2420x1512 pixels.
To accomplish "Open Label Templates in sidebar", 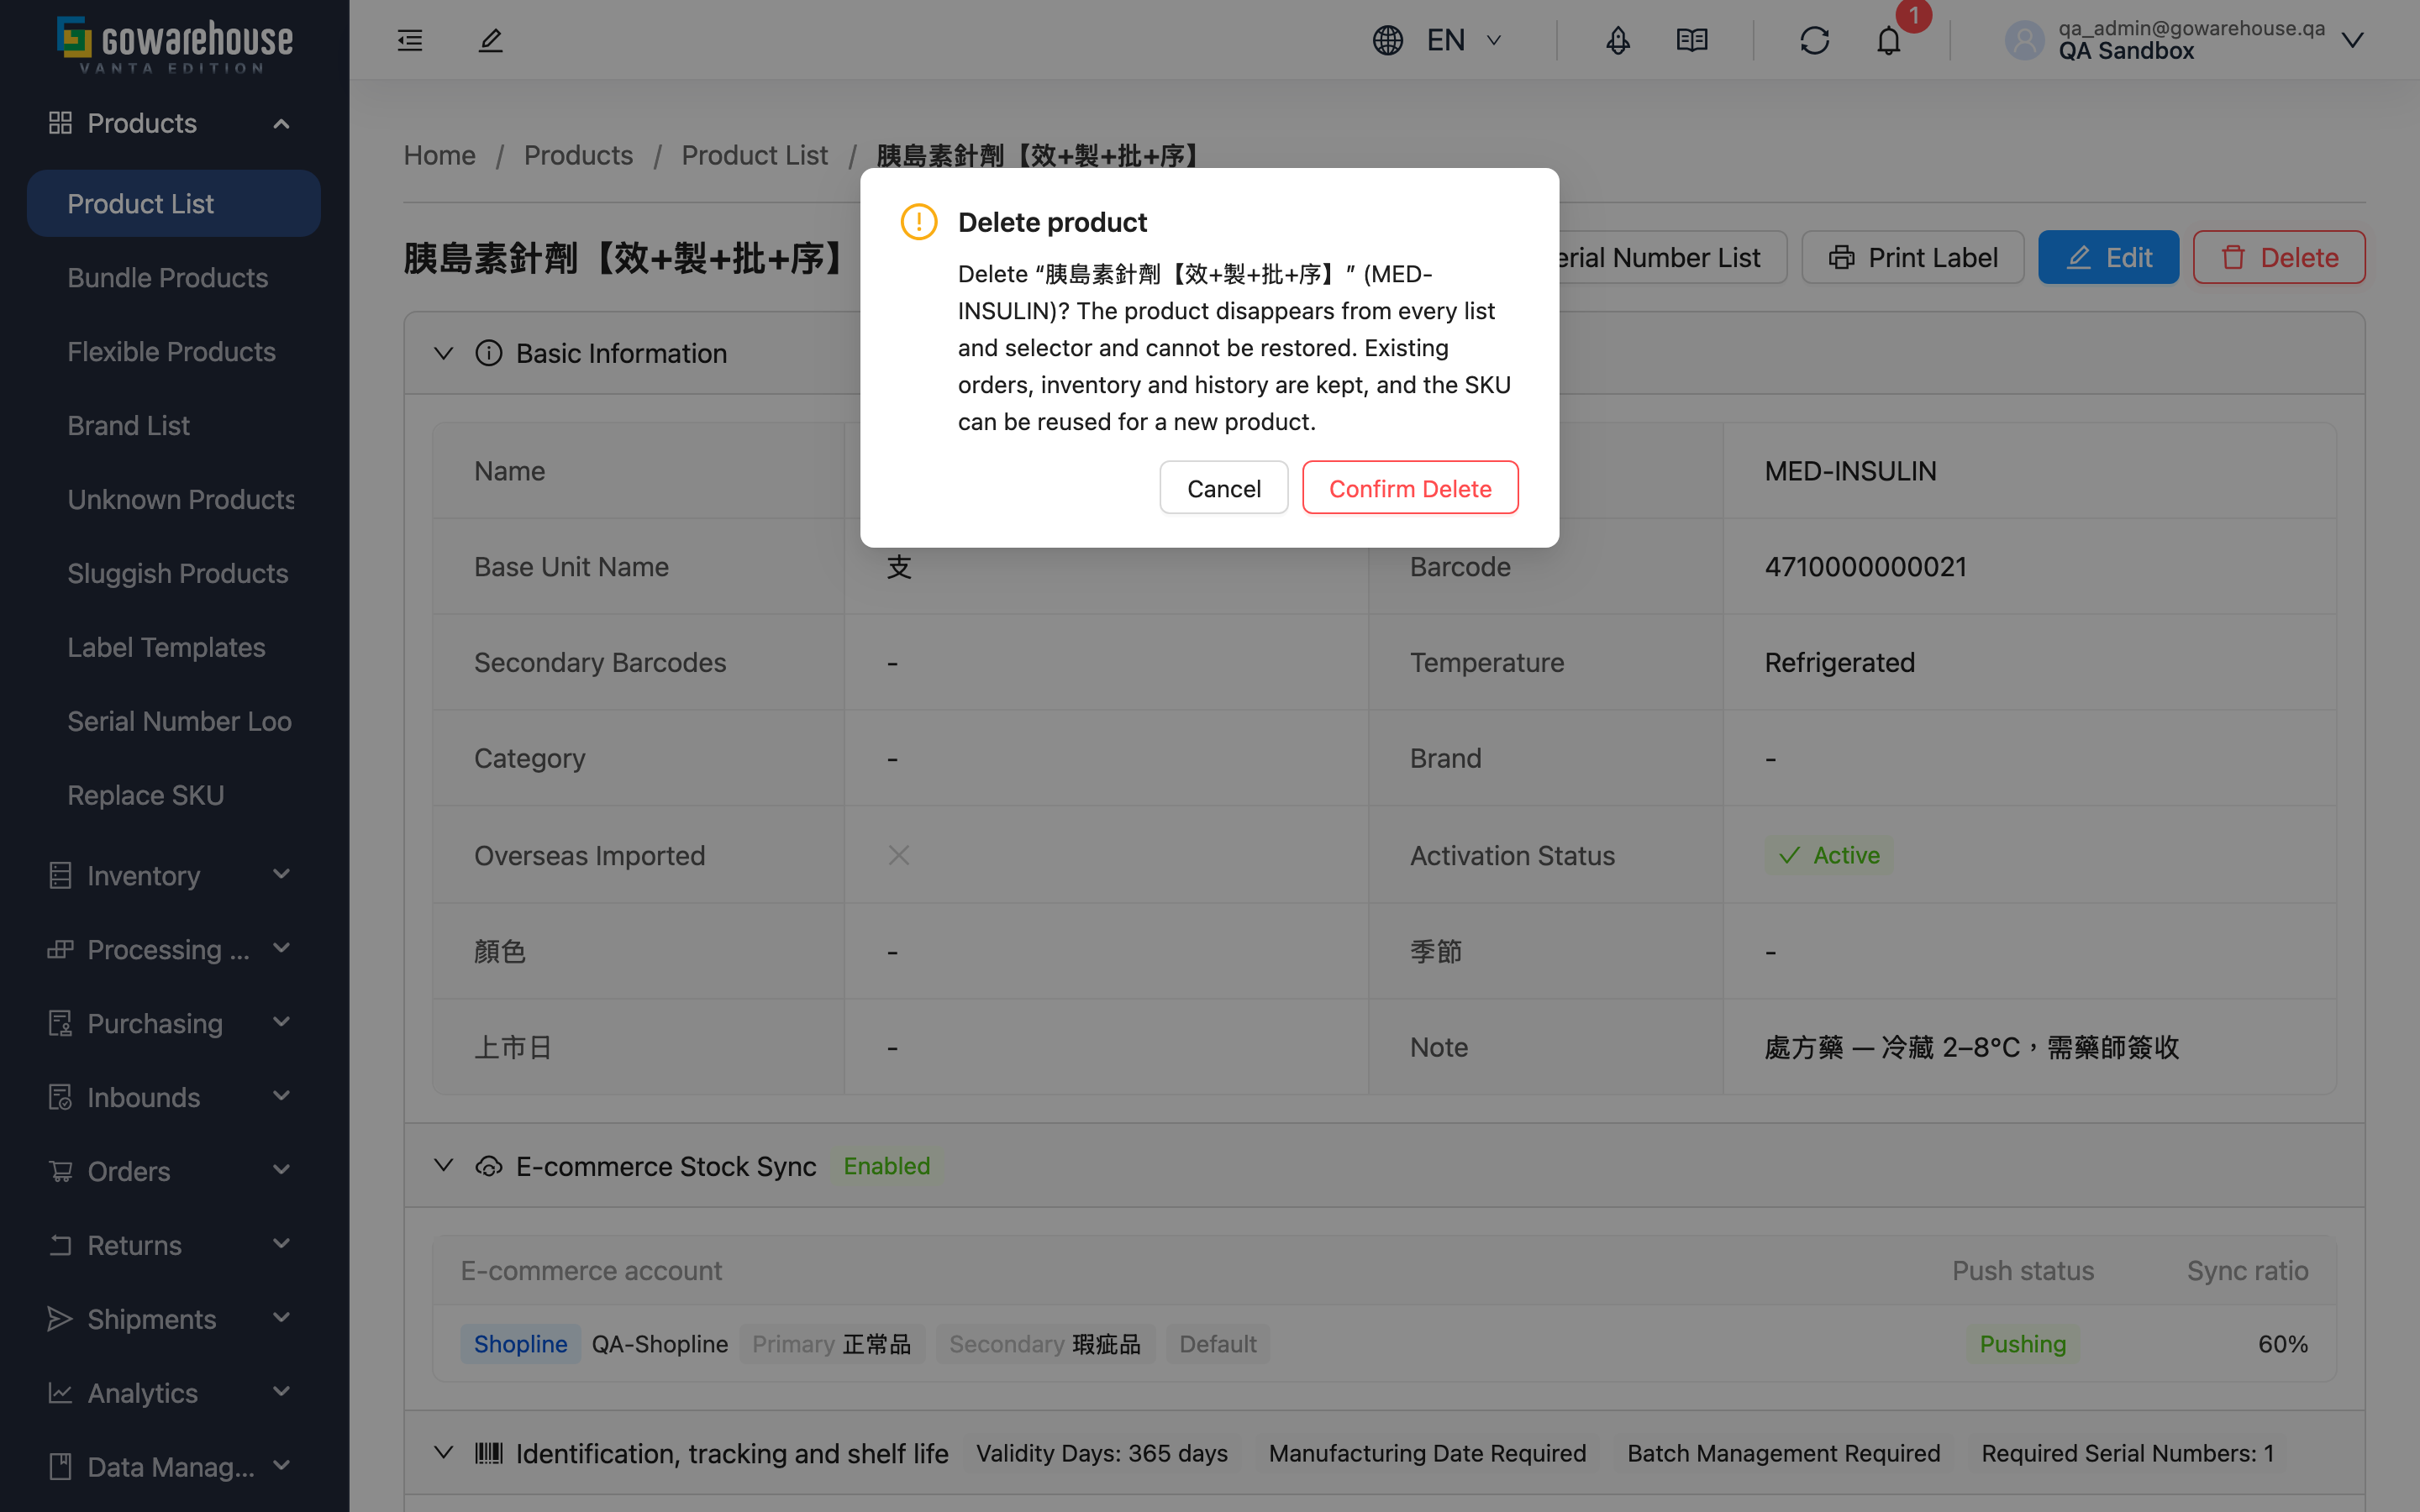I will (174, 647).
